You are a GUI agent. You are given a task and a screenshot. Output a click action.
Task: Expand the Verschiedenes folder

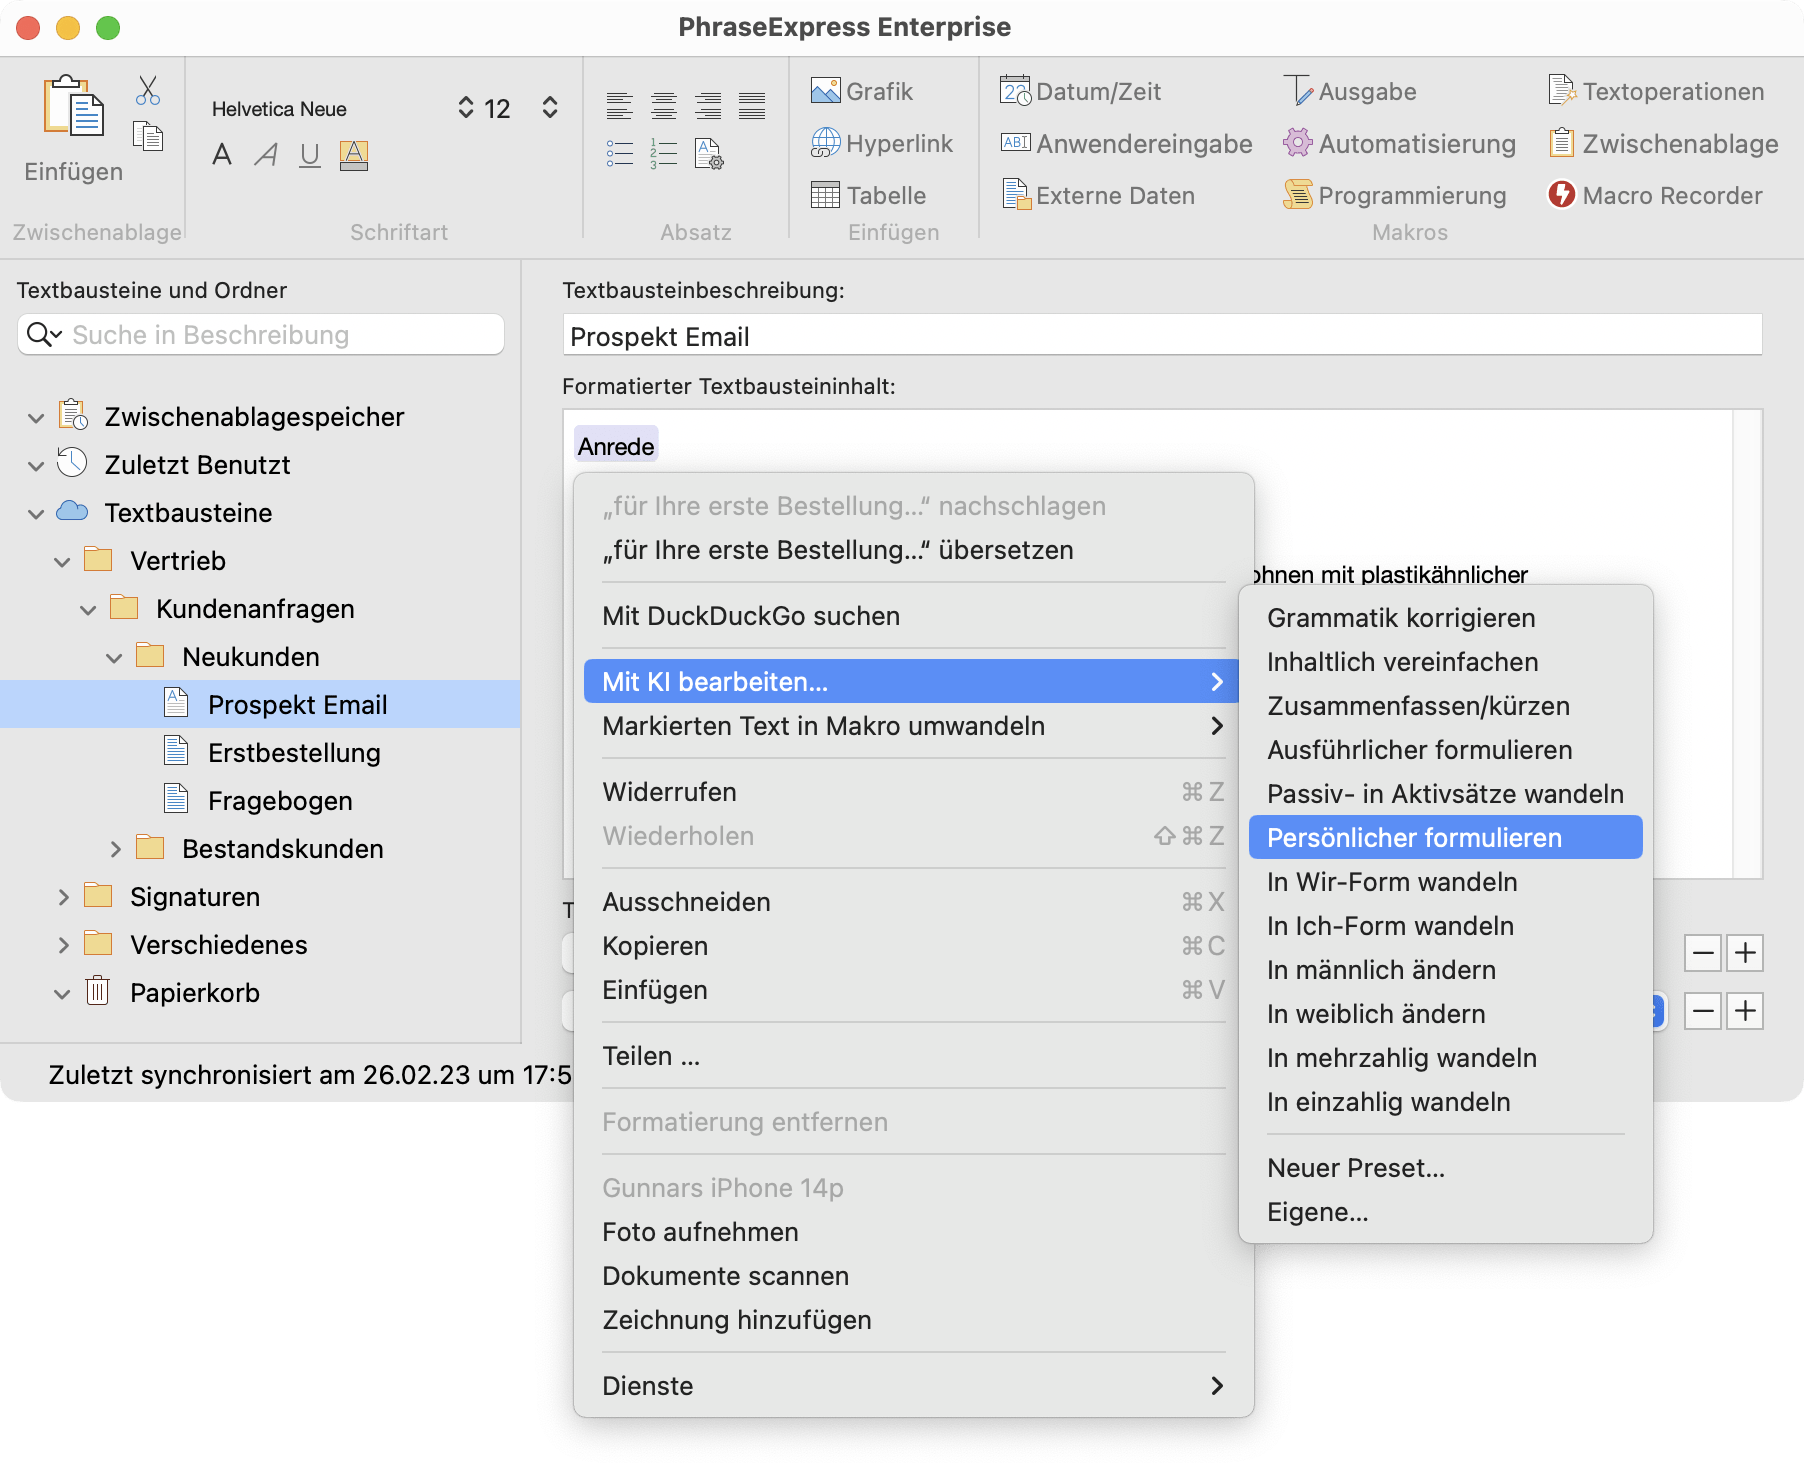pyautogui.click(x=63, y=945)
